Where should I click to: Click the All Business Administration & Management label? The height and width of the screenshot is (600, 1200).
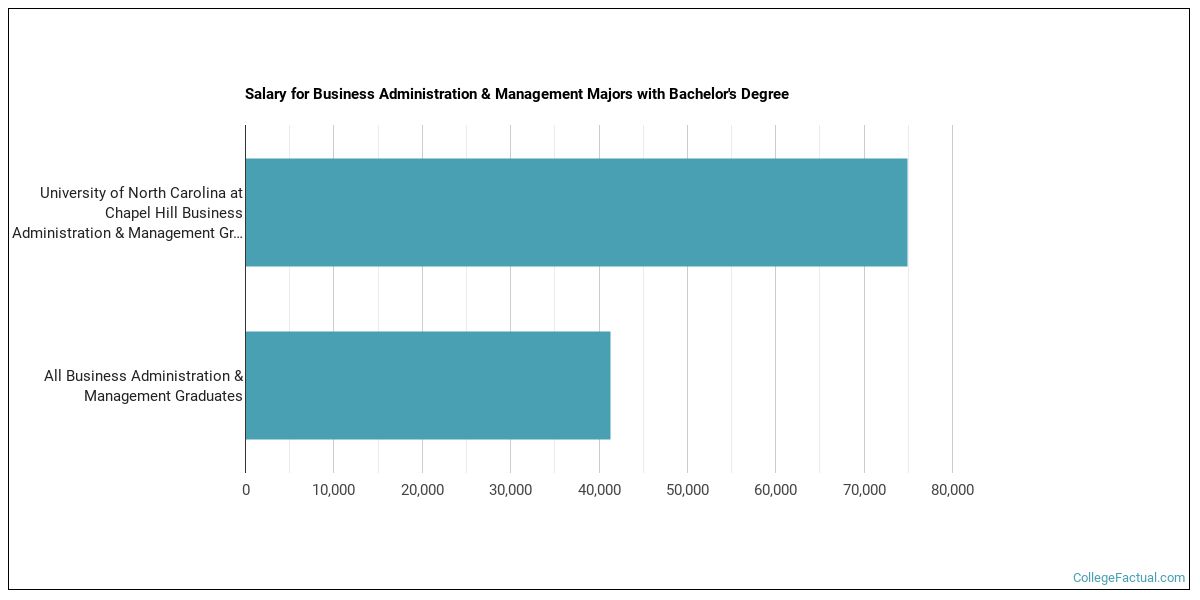click(143, 386)
